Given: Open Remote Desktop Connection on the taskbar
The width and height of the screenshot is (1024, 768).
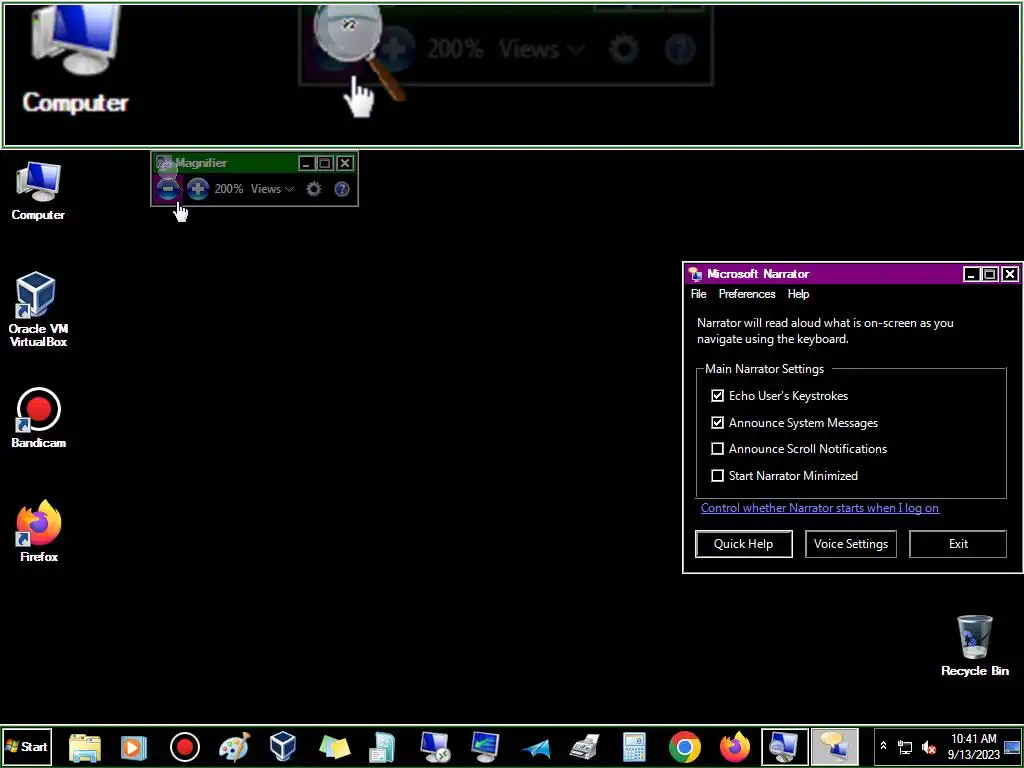Looking at the screenshot, I should click(x=434, y=747).
